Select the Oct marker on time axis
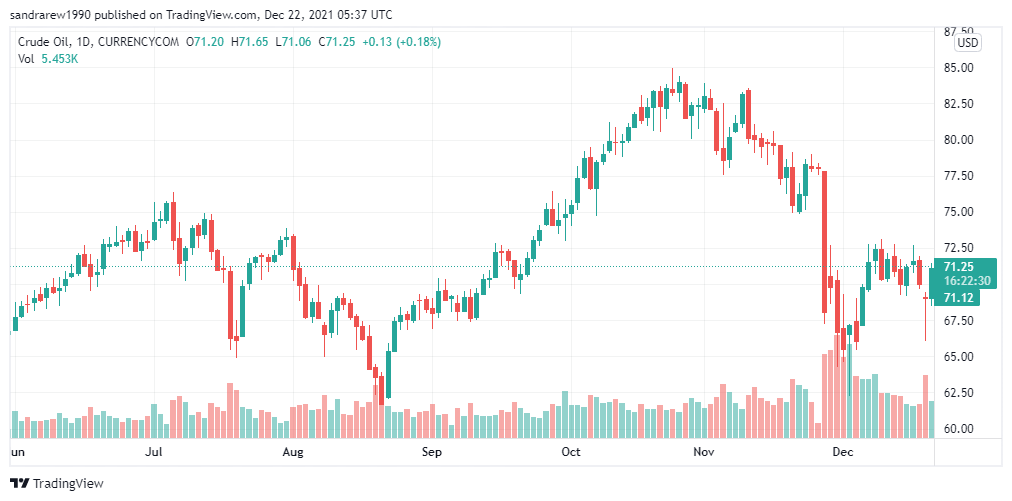1012x501 pixels. pos(571,452)
